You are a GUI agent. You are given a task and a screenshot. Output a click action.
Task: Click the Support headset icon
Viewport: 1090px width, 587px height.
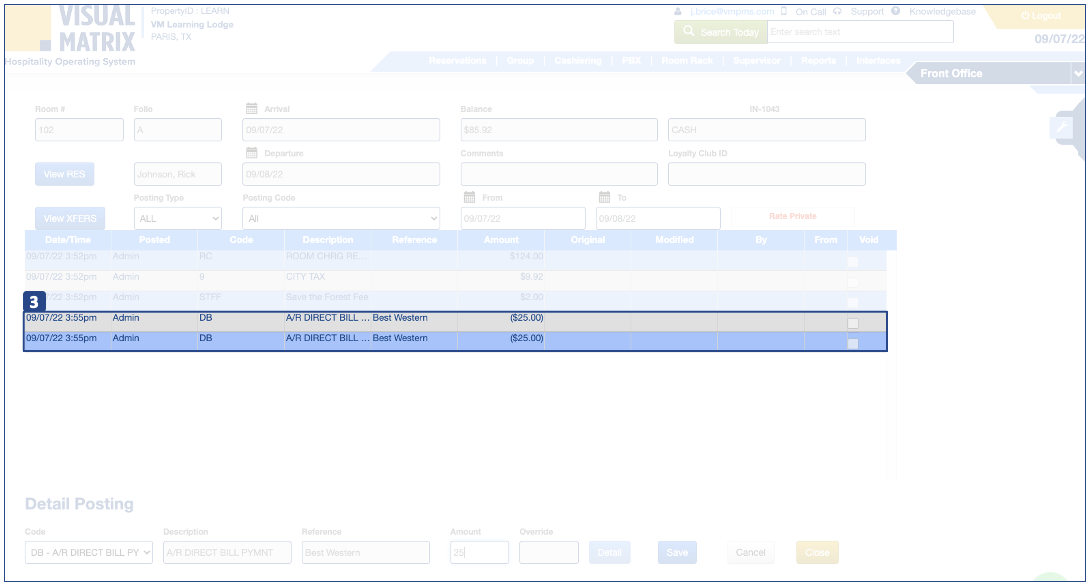pyautogui.click(x=837, y=12)
